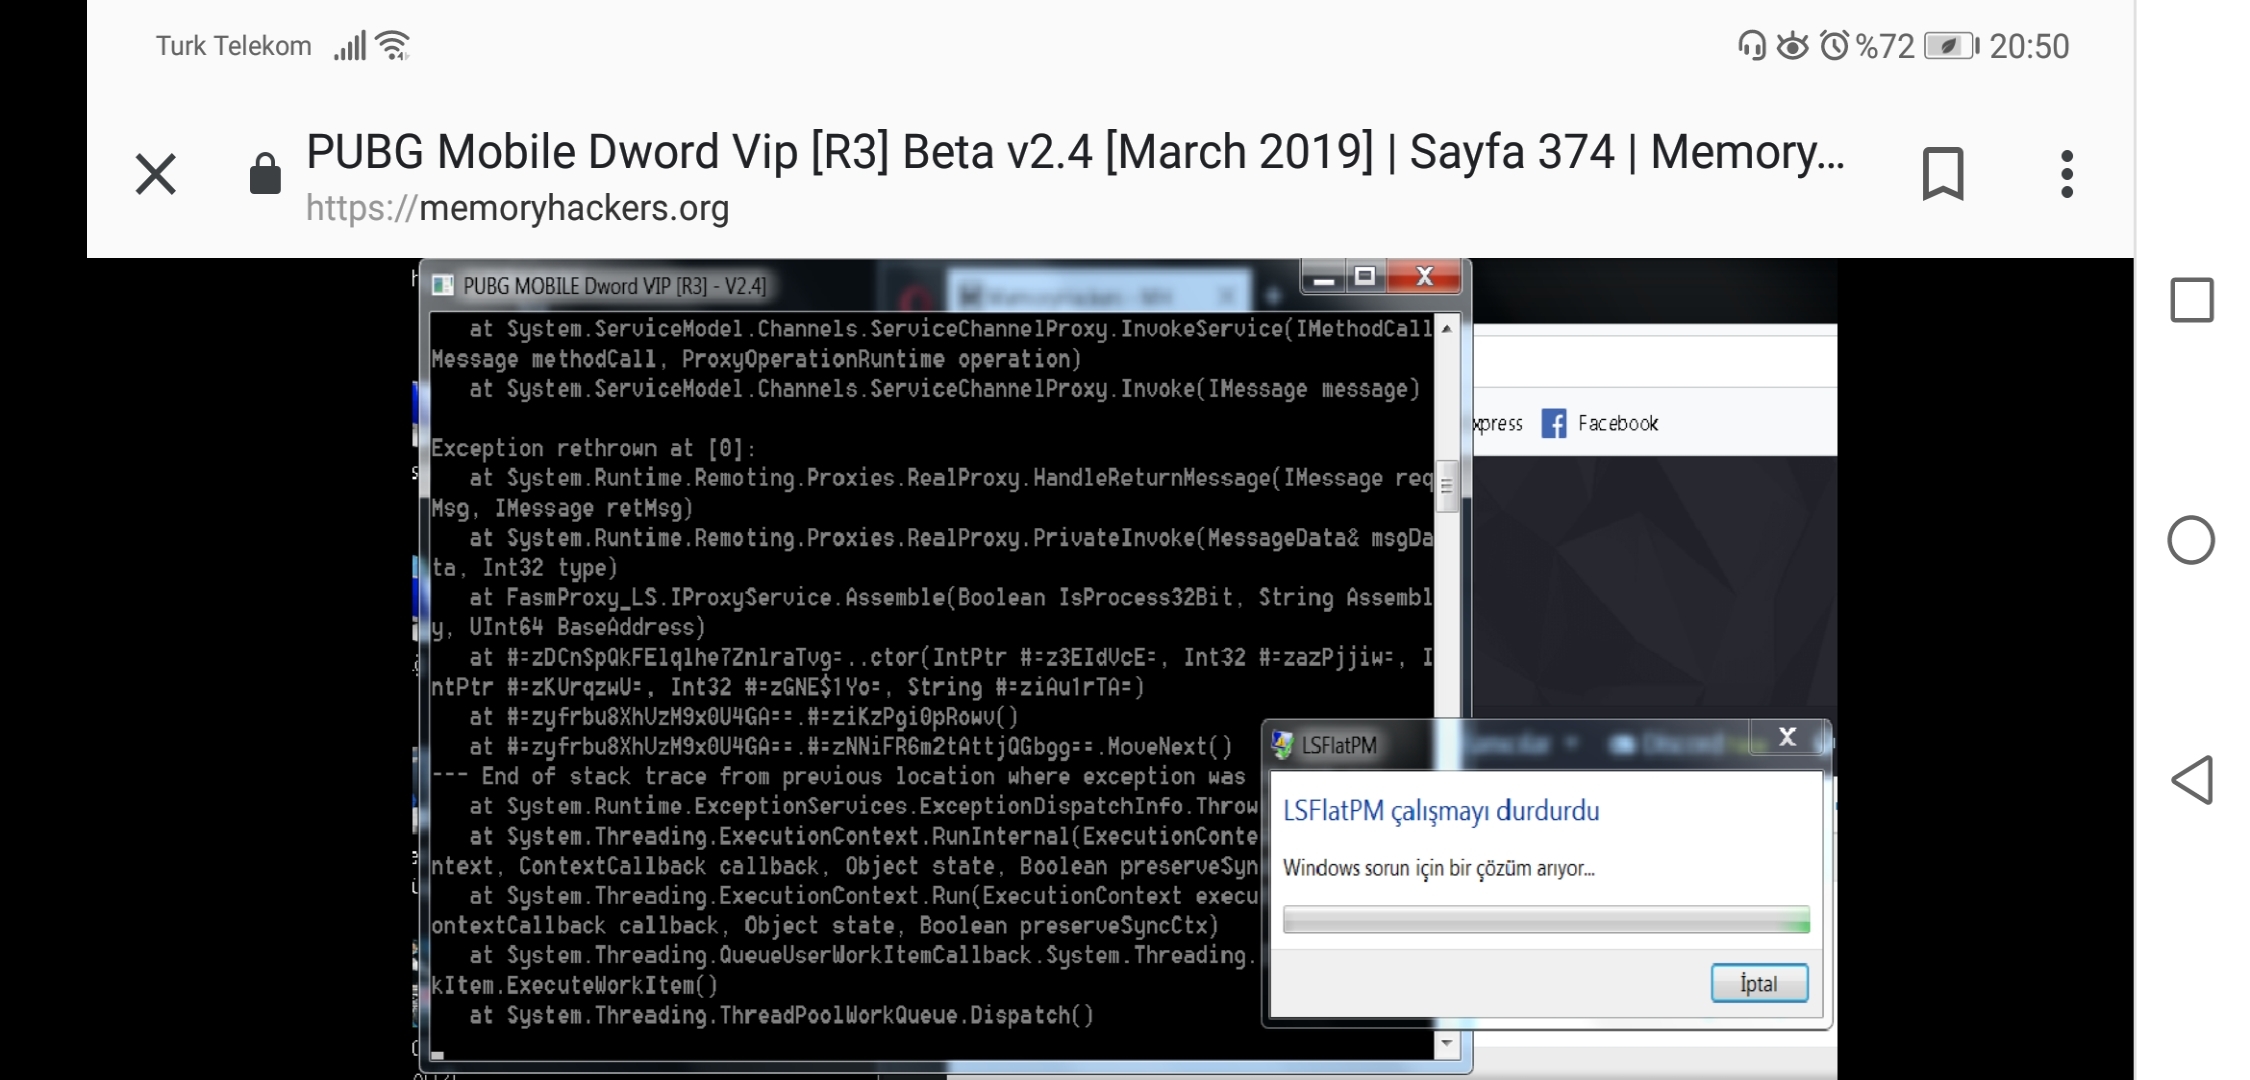Open the Facebook bookmark label
This screenshot has width=2250, height=1080.
pos(1617,423)
